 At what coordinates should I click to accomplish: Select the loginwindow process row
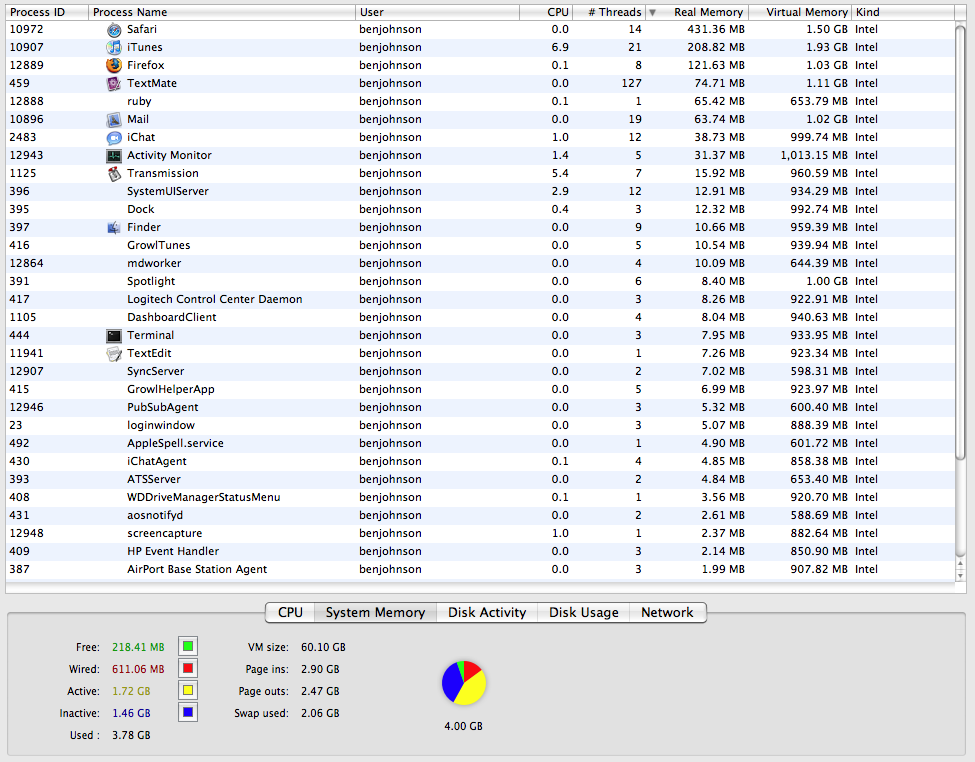point(480,425)
